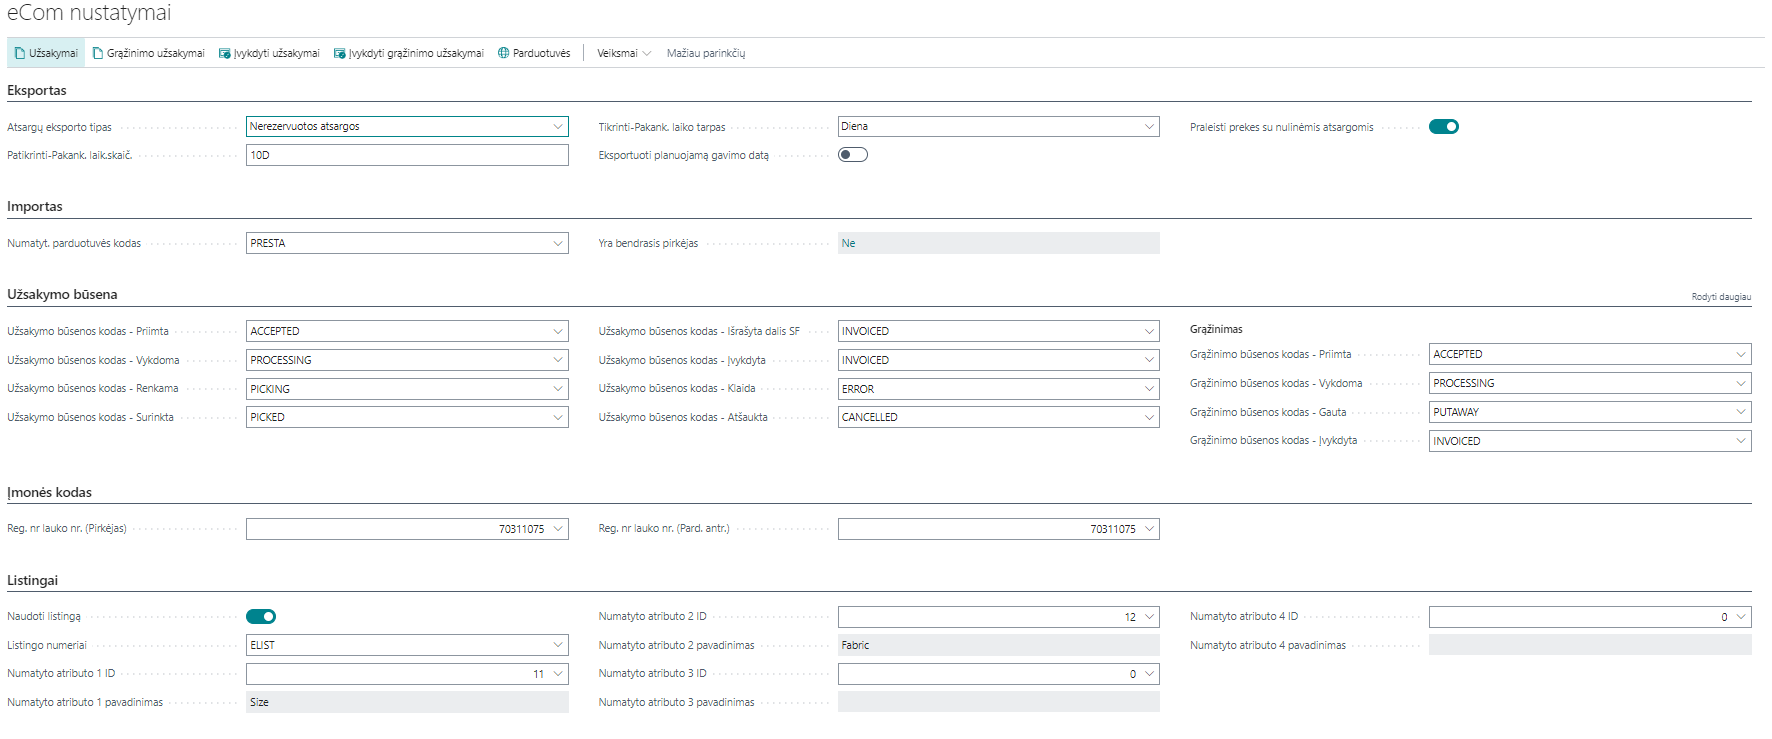The width and height of the screenshot is (1772, 739).
Task: Open Užsakymo būsenos kodas - Renkama dropdown
Action: pos(557,388)
